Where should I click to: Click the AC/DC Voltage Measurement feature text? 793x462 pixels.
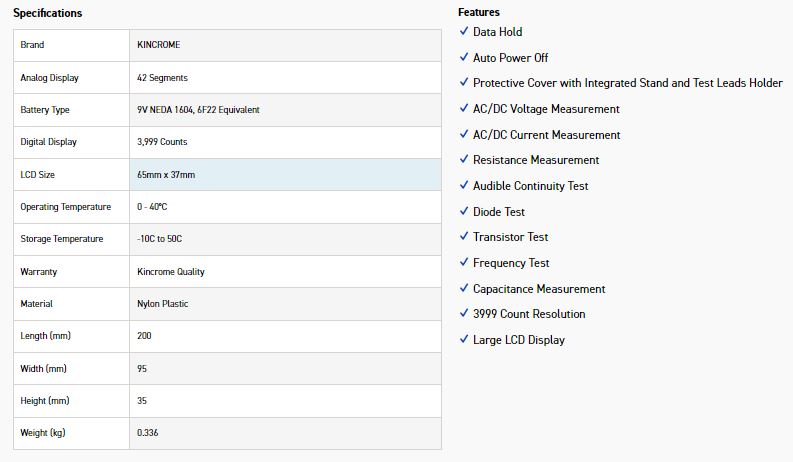point(546,109)
